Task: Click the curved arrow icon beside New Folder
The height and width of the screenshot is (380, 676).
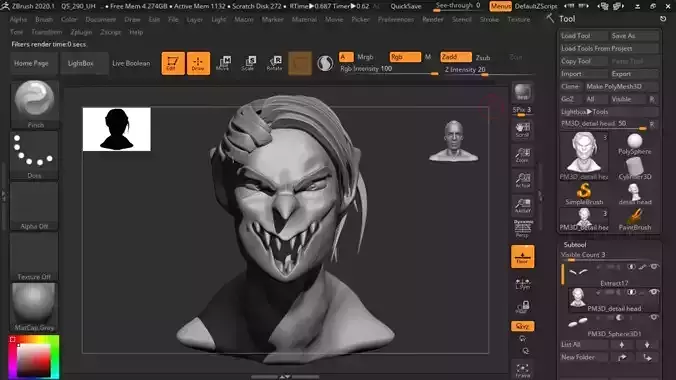Action: (622, 357)
